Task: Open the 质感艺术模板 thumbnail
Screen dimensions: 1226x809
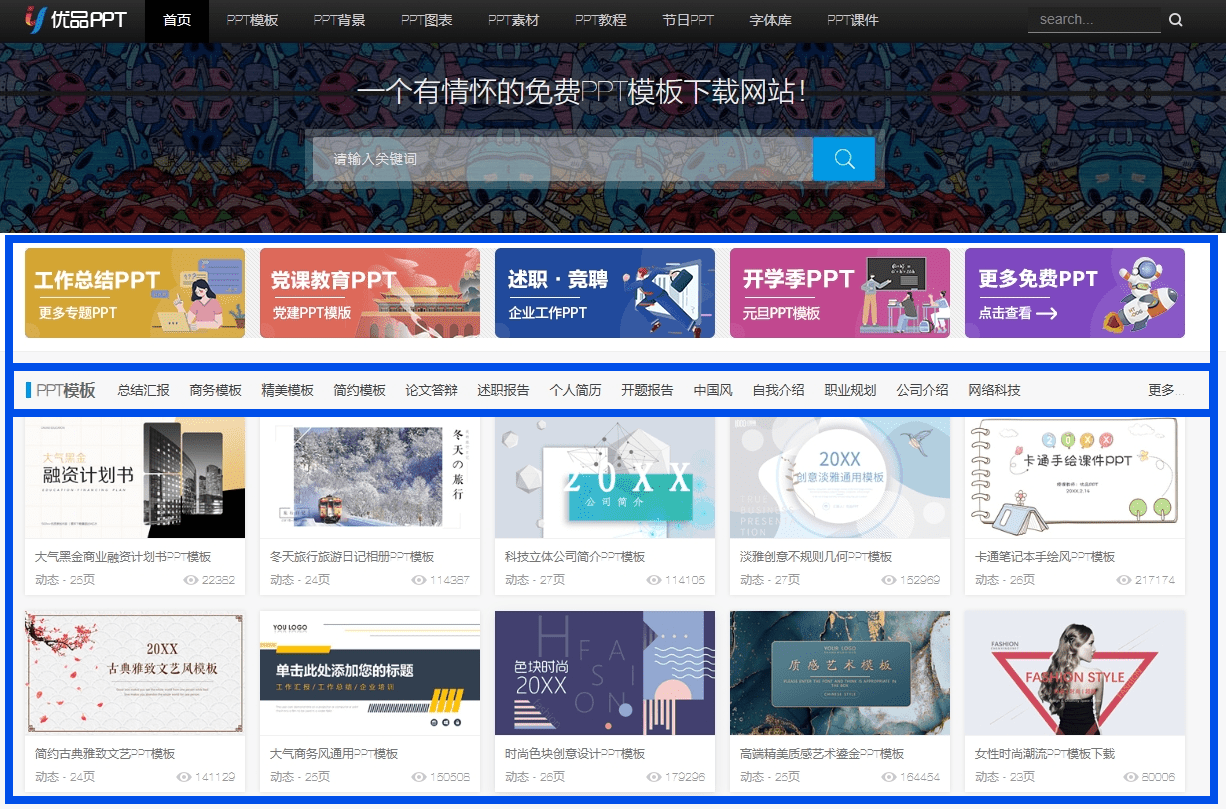Action: [840, 673]
